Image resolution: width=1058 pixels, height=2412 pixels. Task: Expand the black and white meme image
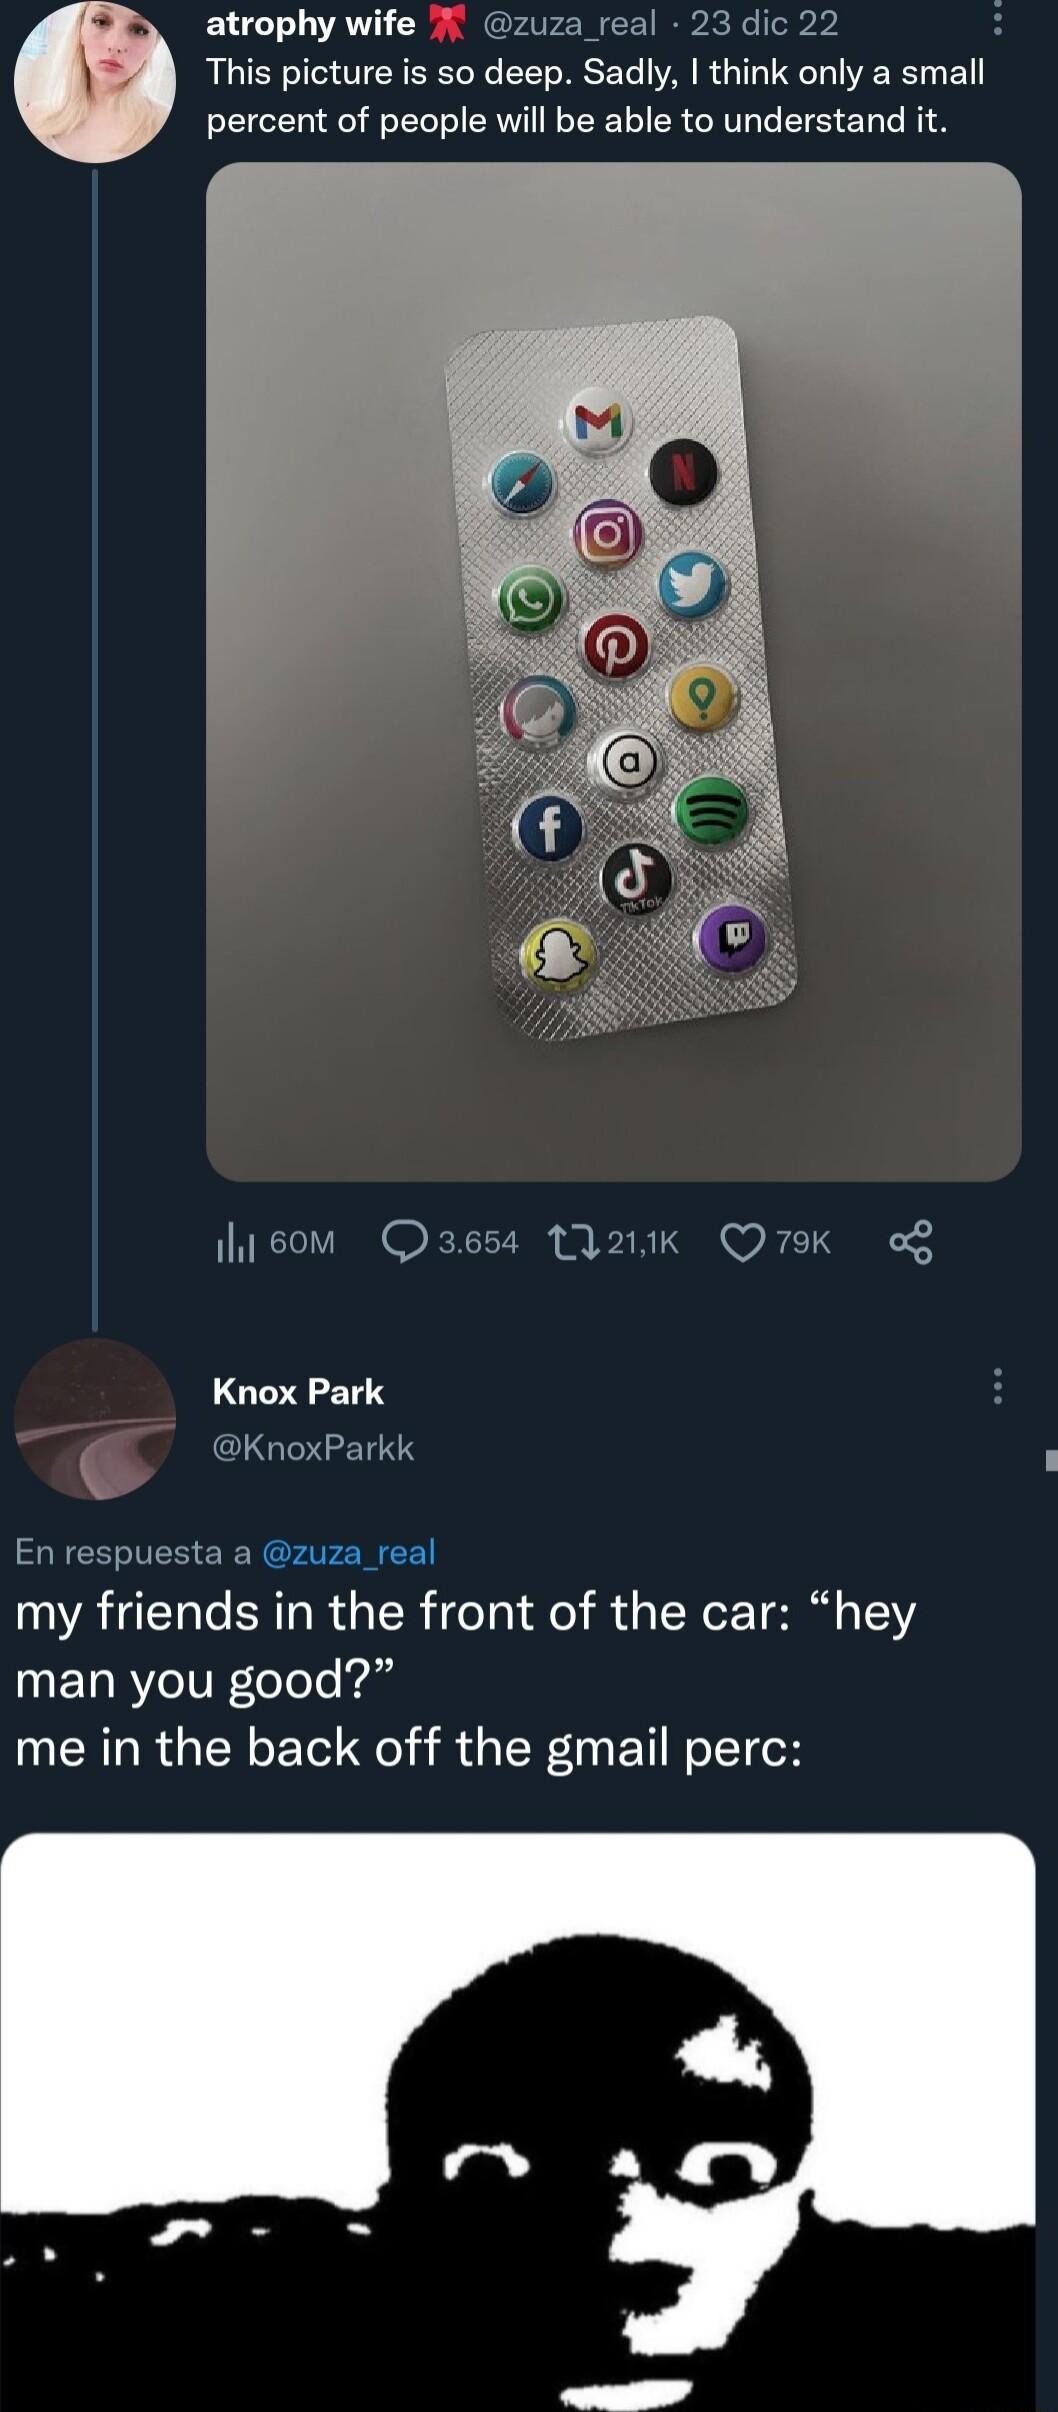(x=517, y=2120)
